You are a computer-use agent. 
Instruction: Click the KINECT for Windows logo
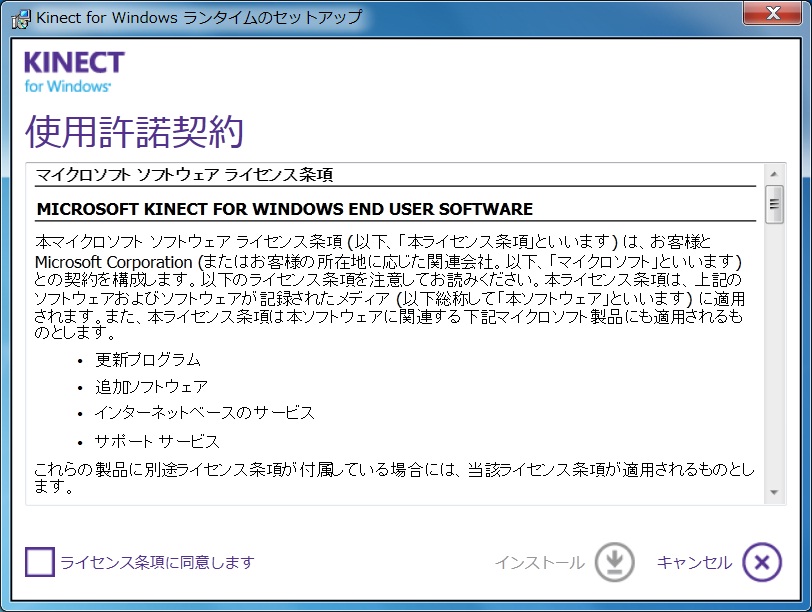(74, 72)
